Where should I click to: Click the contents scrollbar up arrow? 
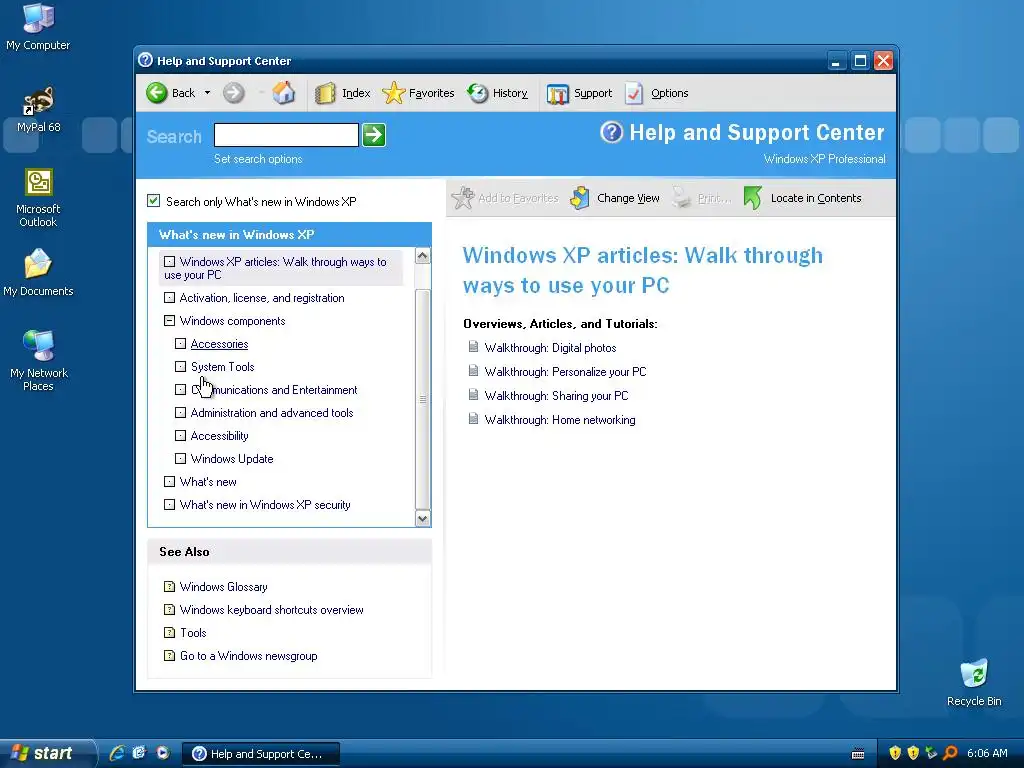pos(423,256)
